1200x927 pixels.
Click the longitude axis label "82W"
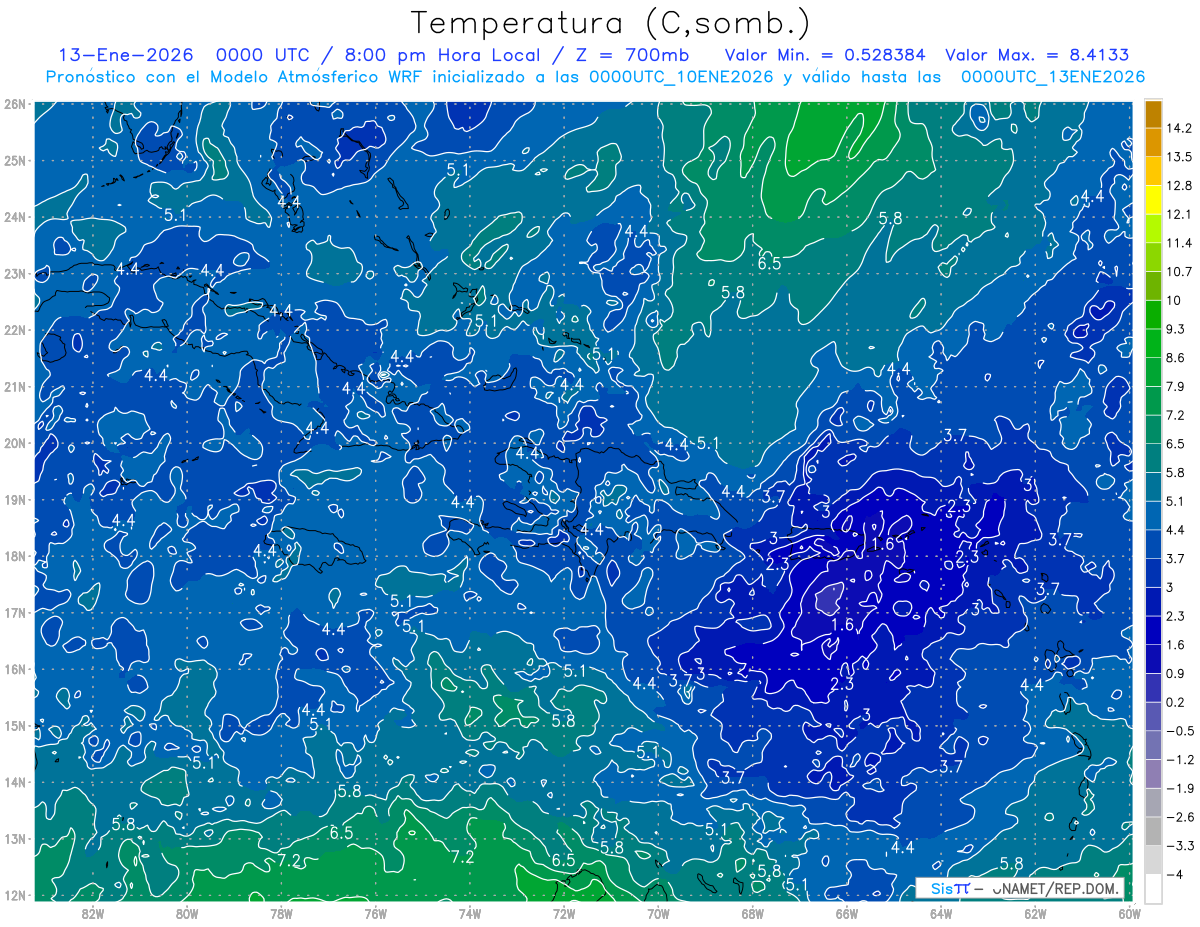tap(92, 914)
